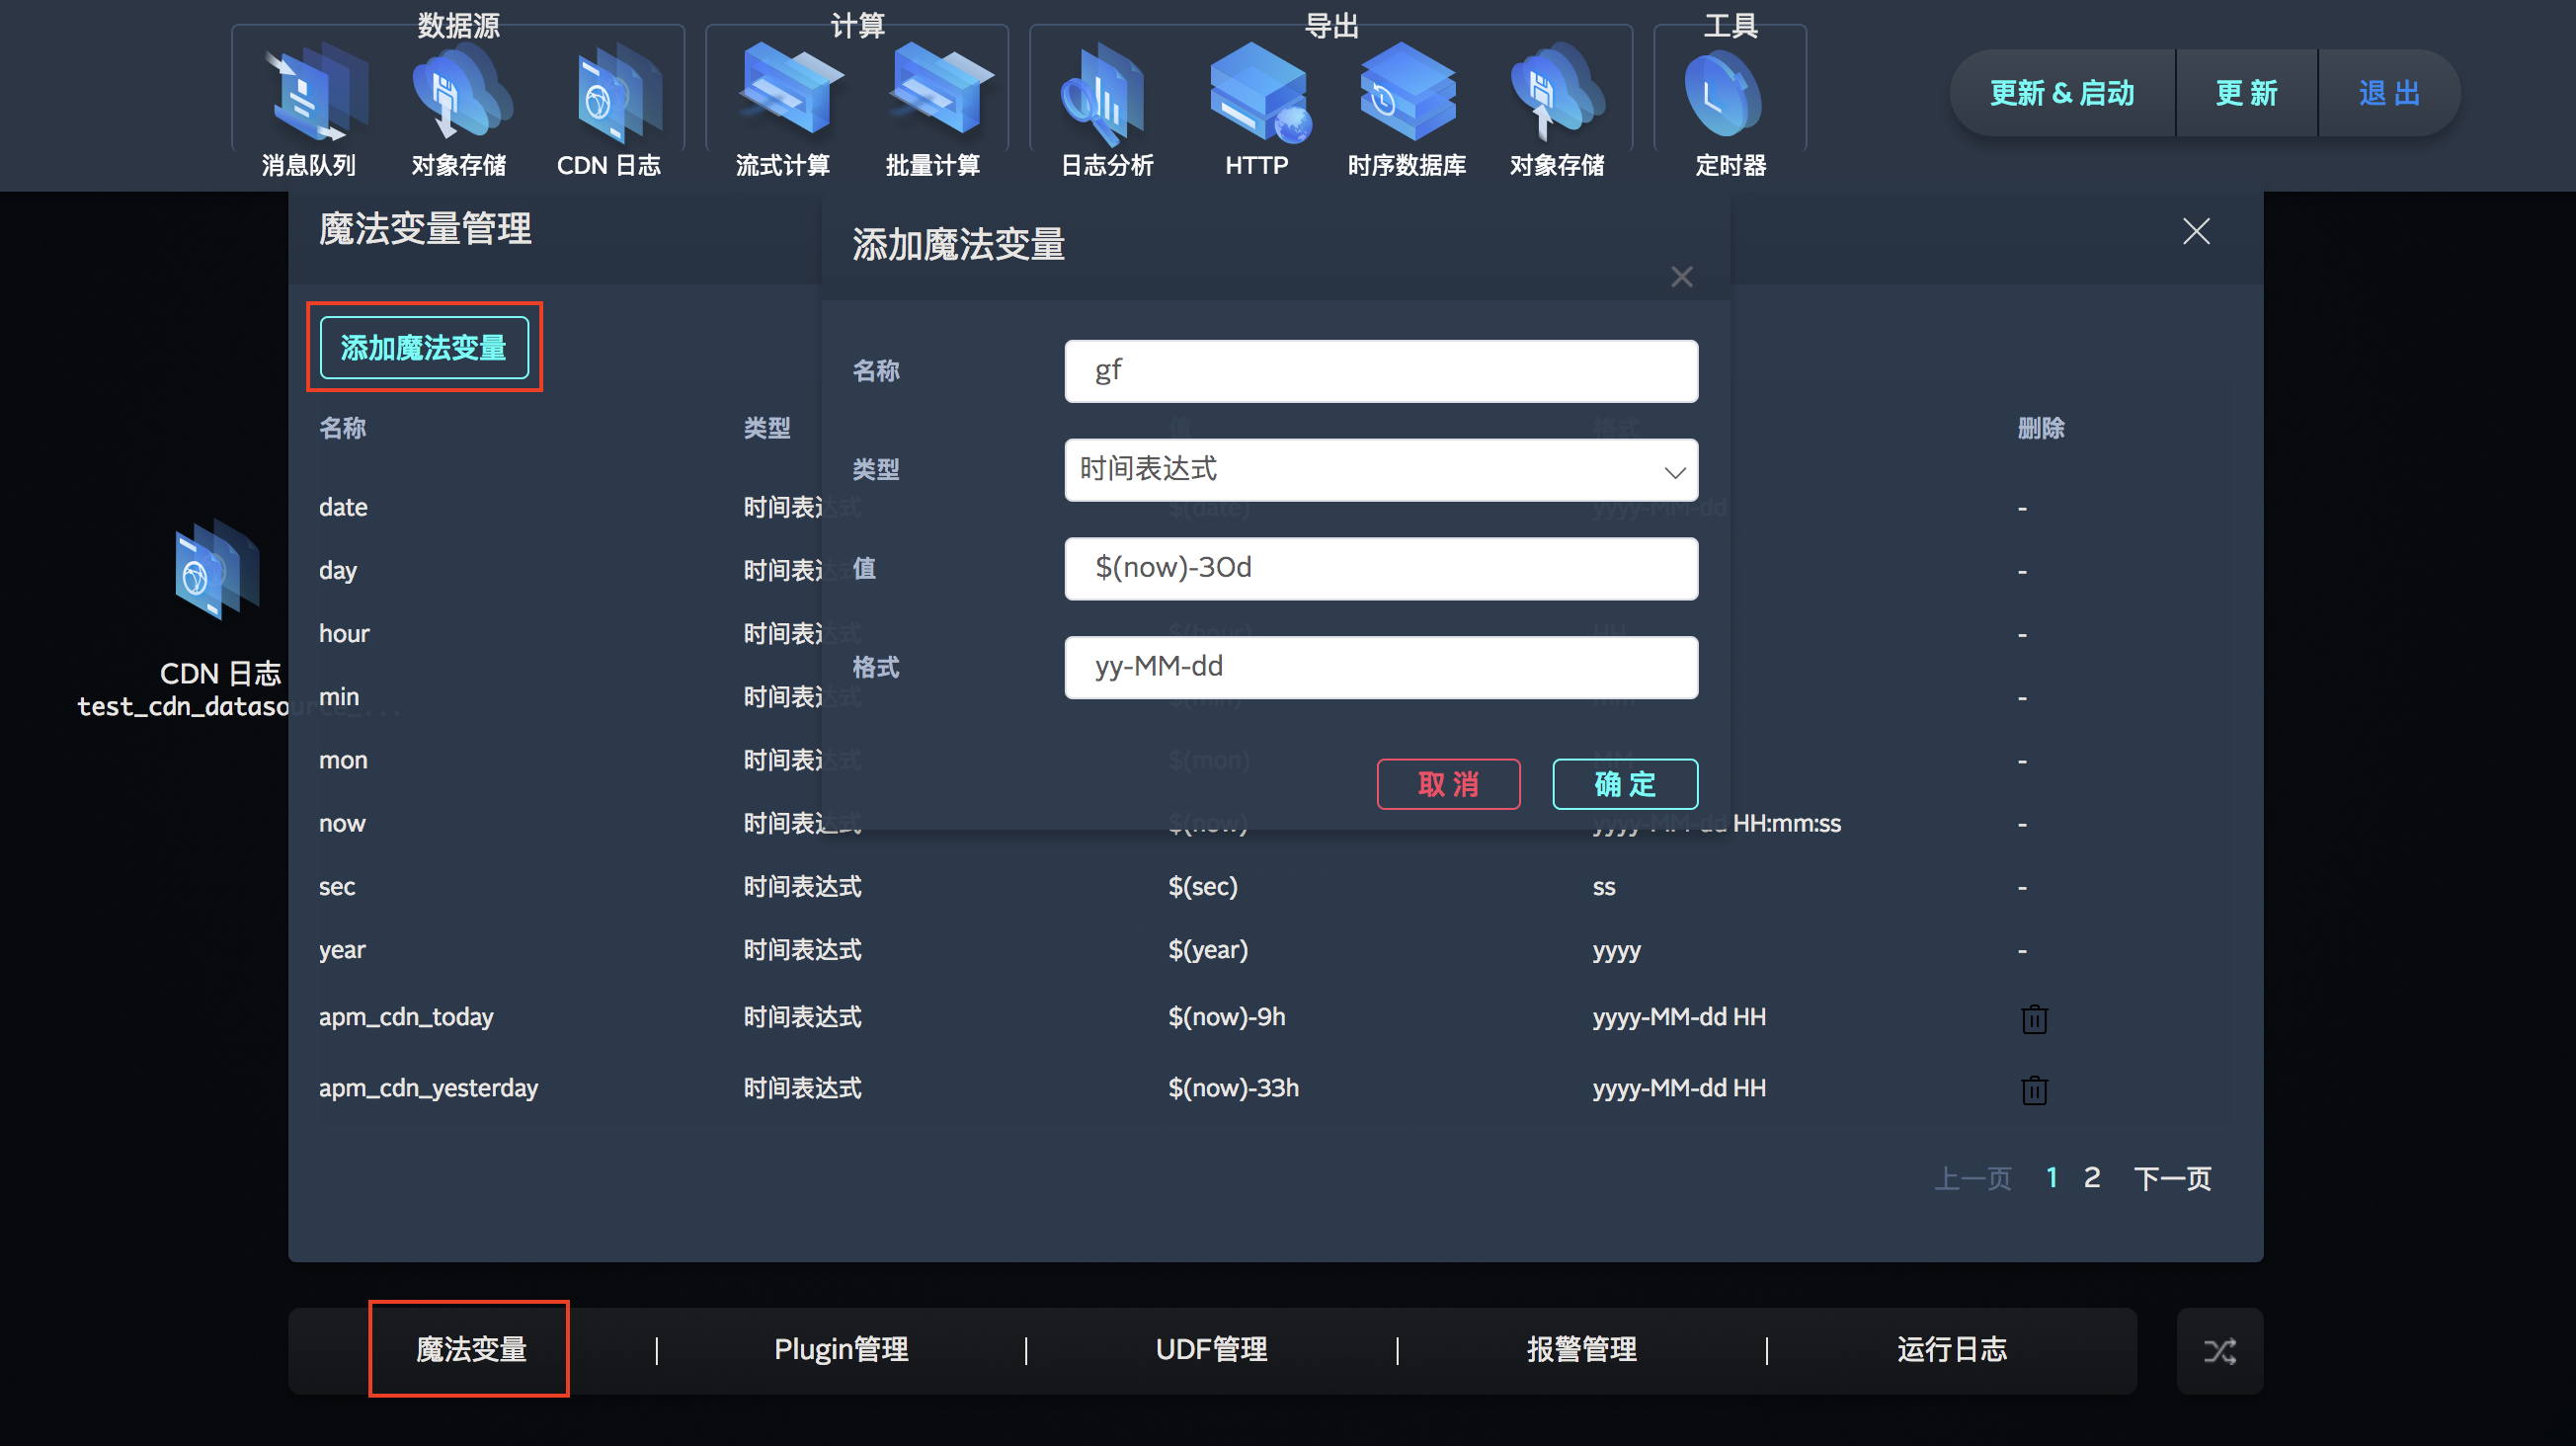This screenshot has height=1446, width=2576.
Task: Pick the 时序数据库 export icon
Action: [1407, 93]
